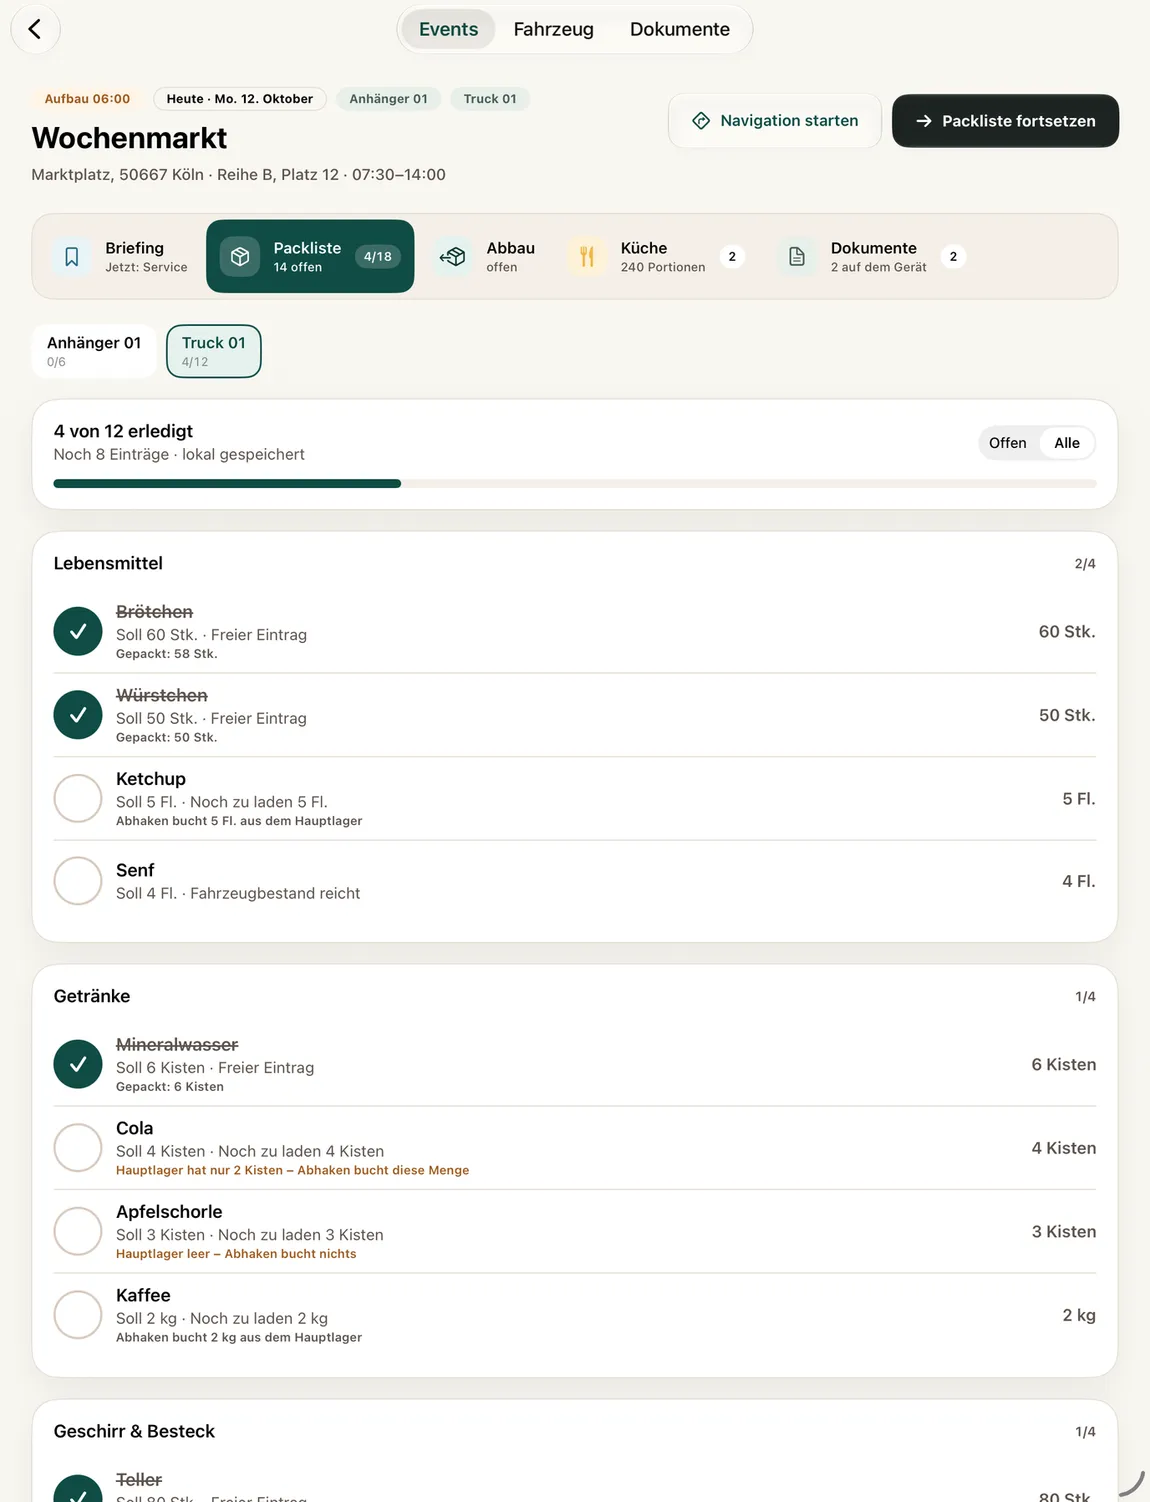
Task: Click the Abhaken bucht 5 Fl. note
Action: coord(239,821)
